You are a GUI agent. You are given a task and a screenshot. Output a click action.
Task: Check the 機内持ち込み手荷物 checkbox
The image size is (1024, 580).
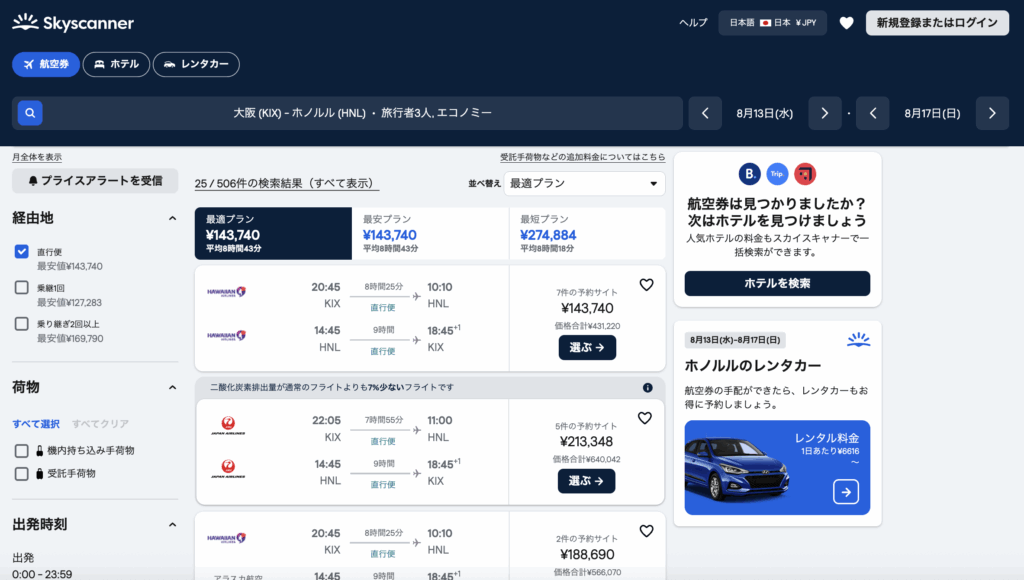pyautogui.click(x=22, y=451)
